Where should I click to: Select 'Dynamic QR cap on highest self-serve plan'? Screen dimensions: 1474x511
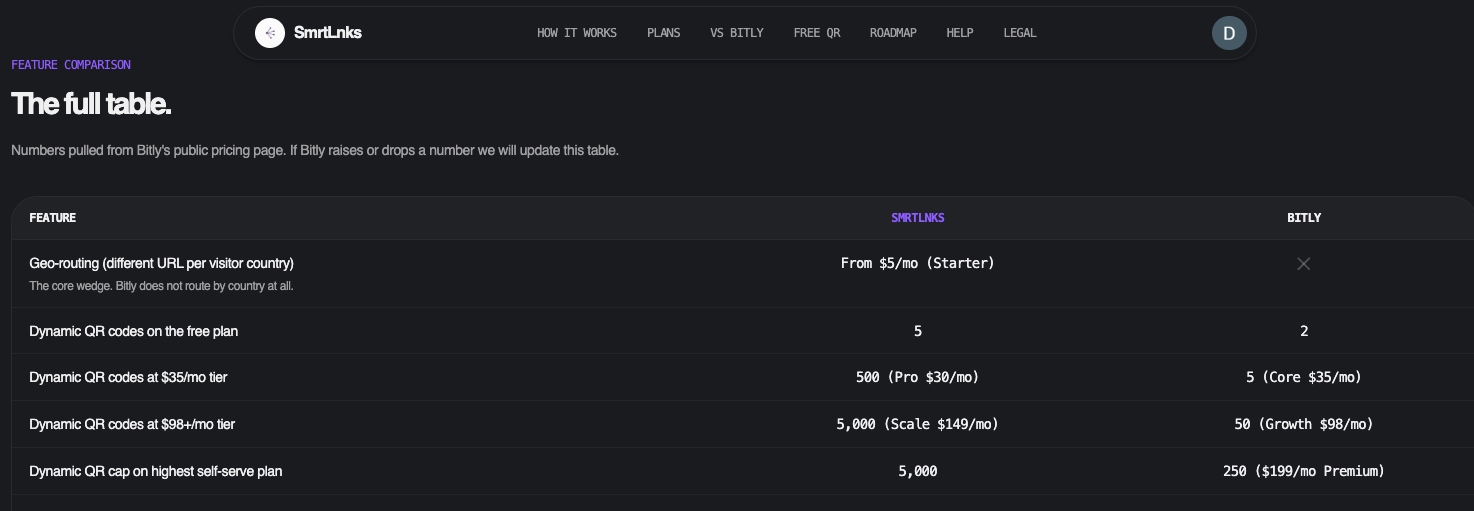(156, 472)
